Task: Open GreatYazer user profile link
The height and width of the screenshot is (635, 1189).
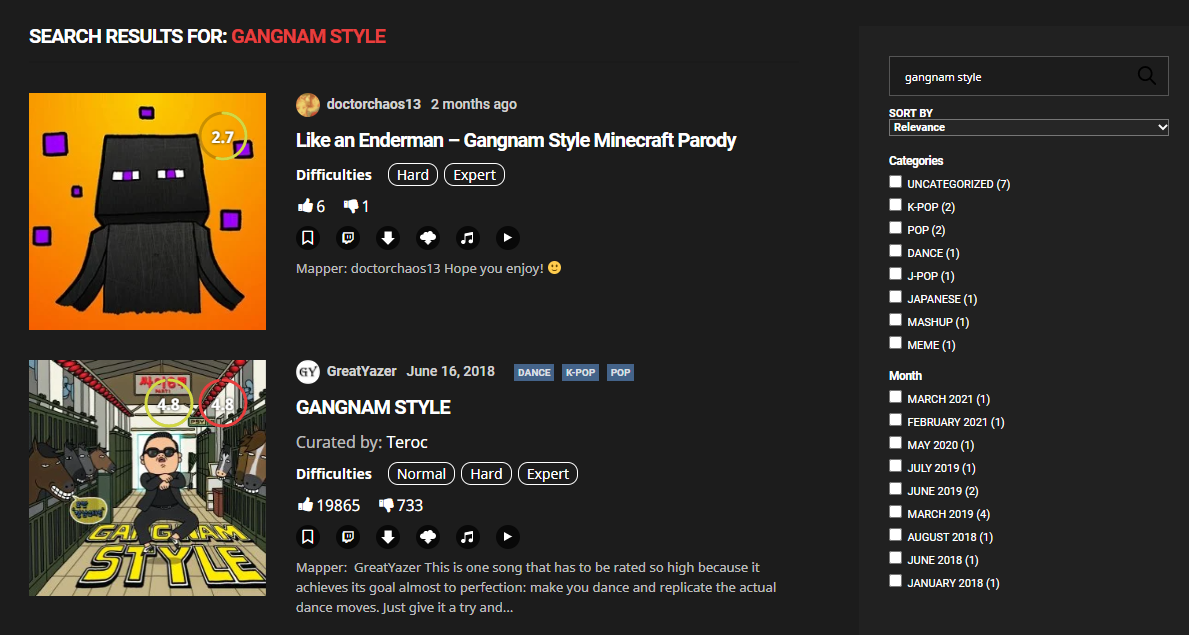Action: point(361,371)
